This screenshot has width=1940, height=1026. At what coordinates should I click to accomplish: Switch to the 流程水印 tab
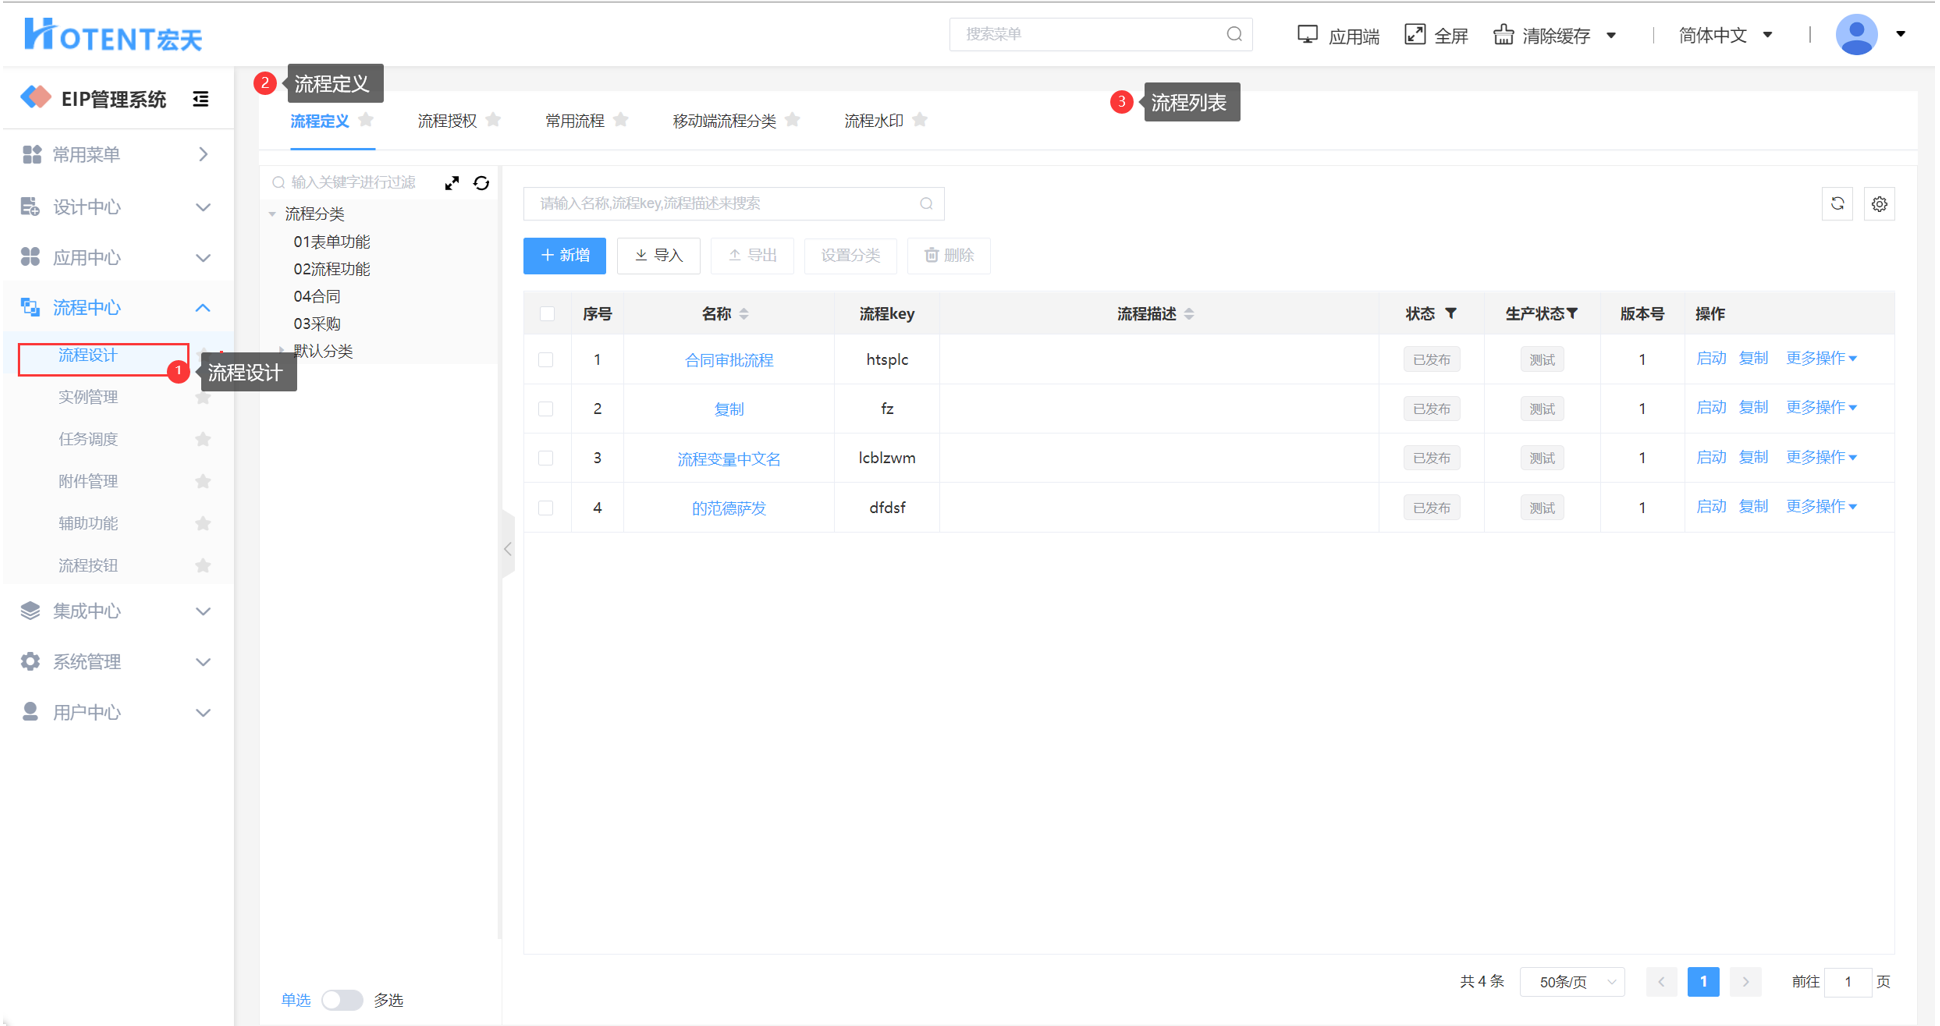click(x=873, y=121)
